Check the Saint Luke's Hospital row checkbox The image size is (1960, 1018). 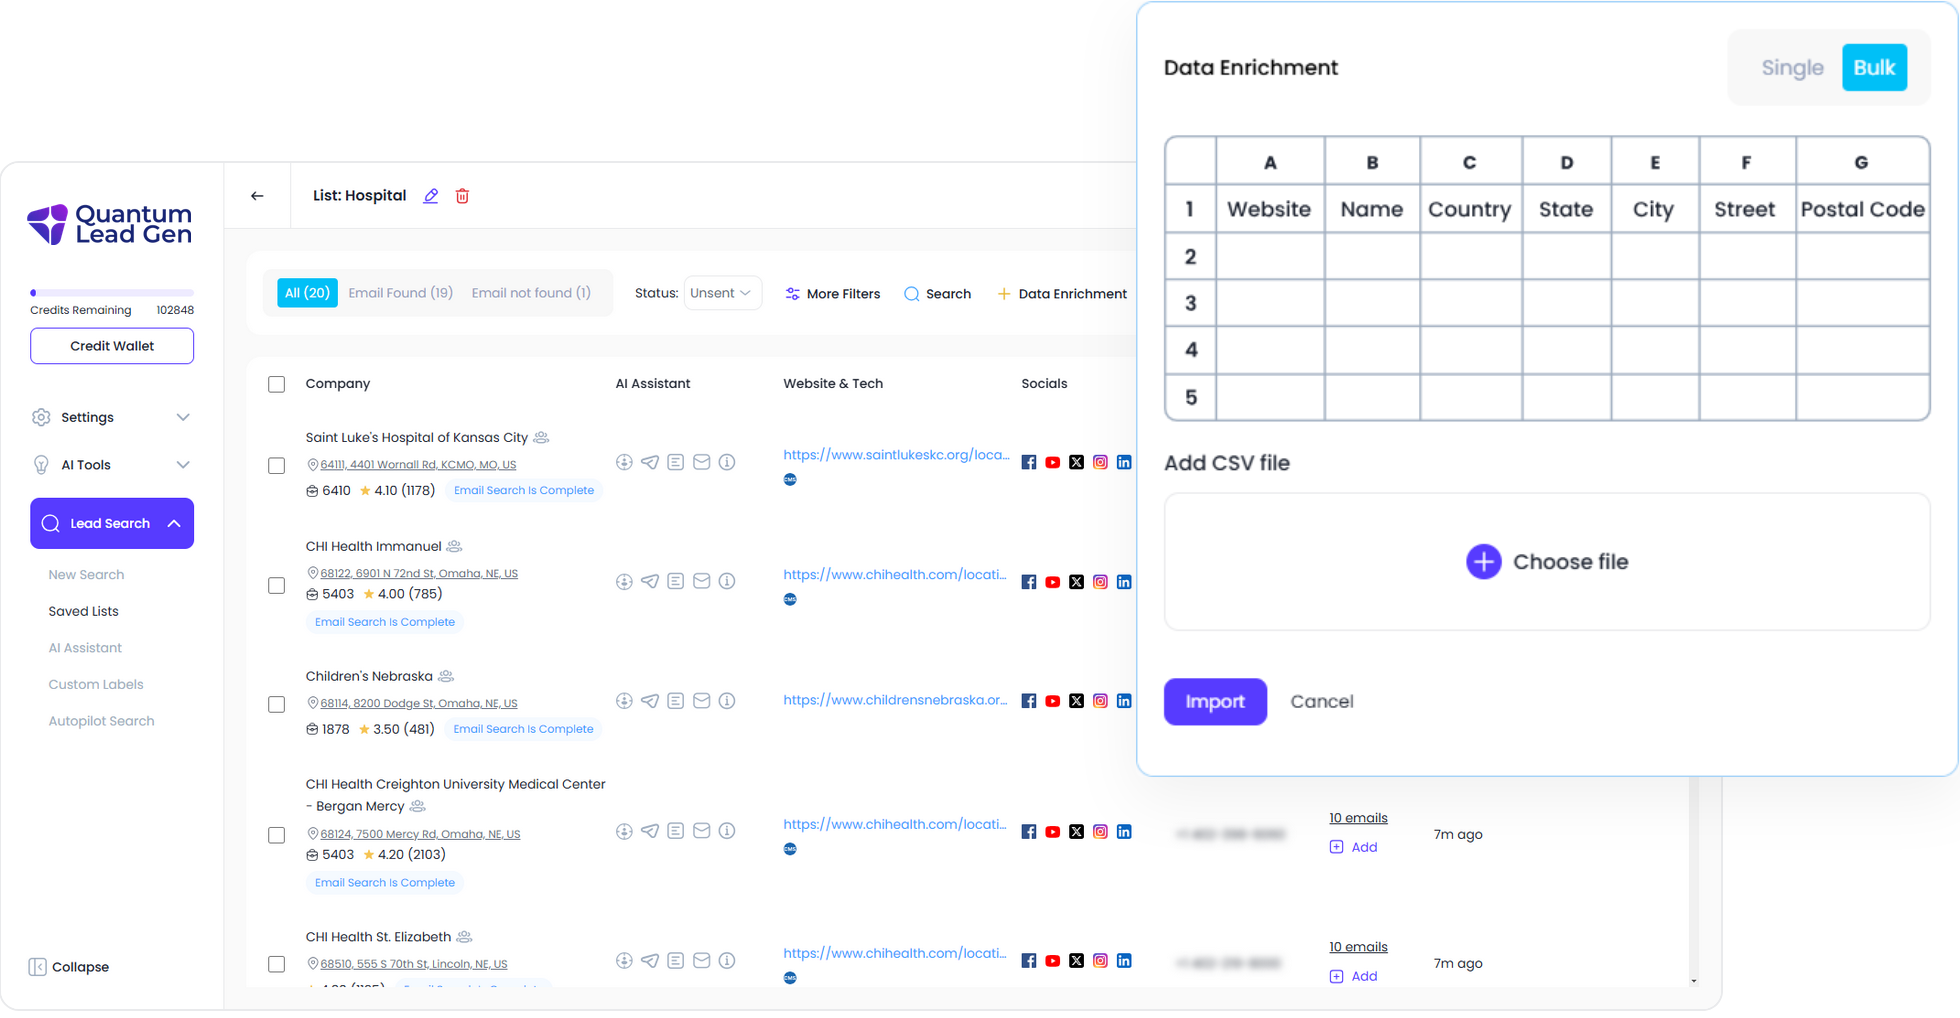tap(277, 466)
